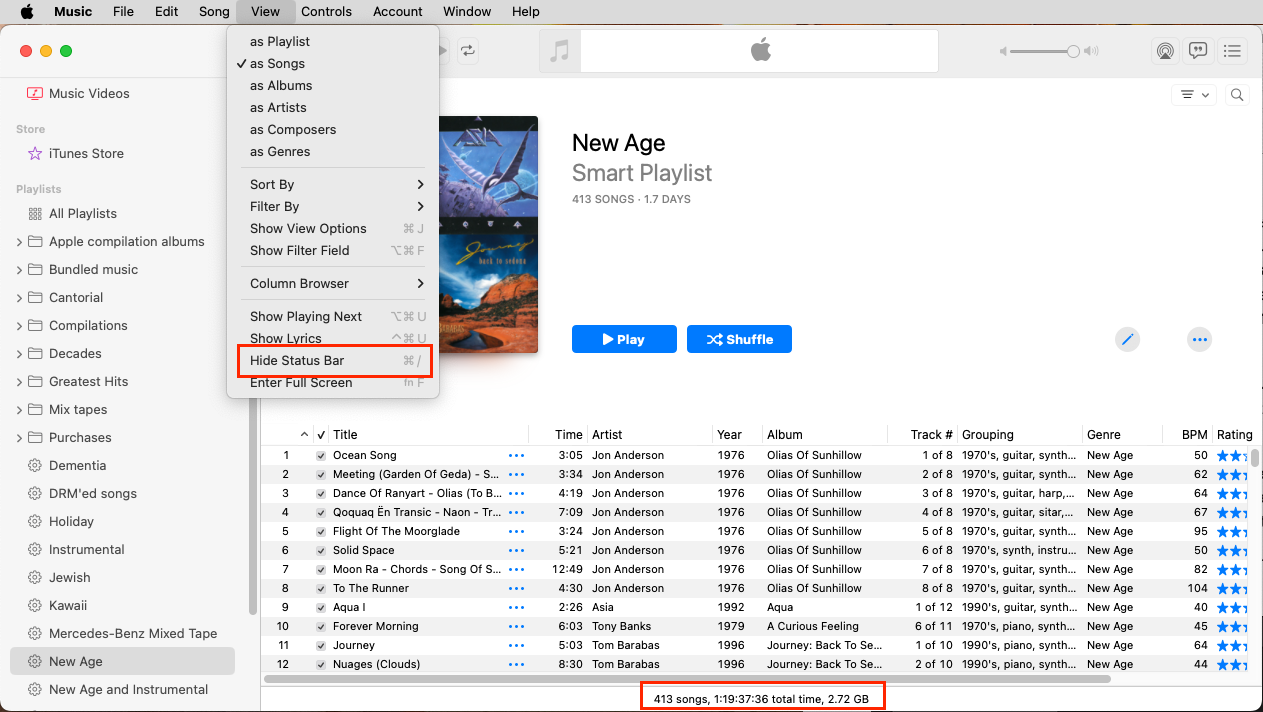This screenshot has height=712, width=1263.
Task: Expand the Greatest Hits folder
Action: (x=19, y=381)
